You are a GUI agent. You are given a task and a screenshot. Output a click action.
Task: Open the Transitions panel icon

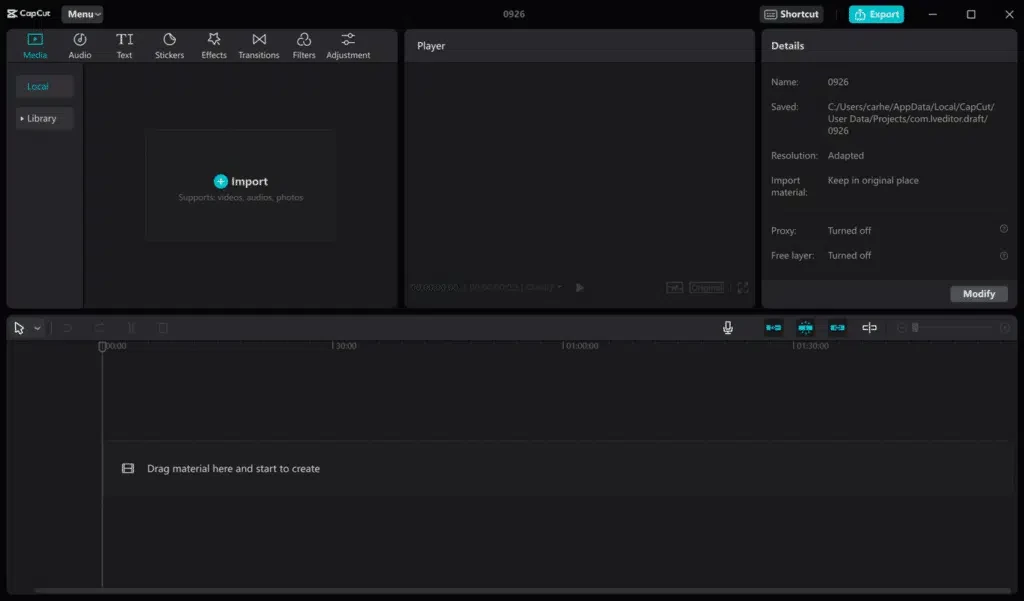[259, 45]
